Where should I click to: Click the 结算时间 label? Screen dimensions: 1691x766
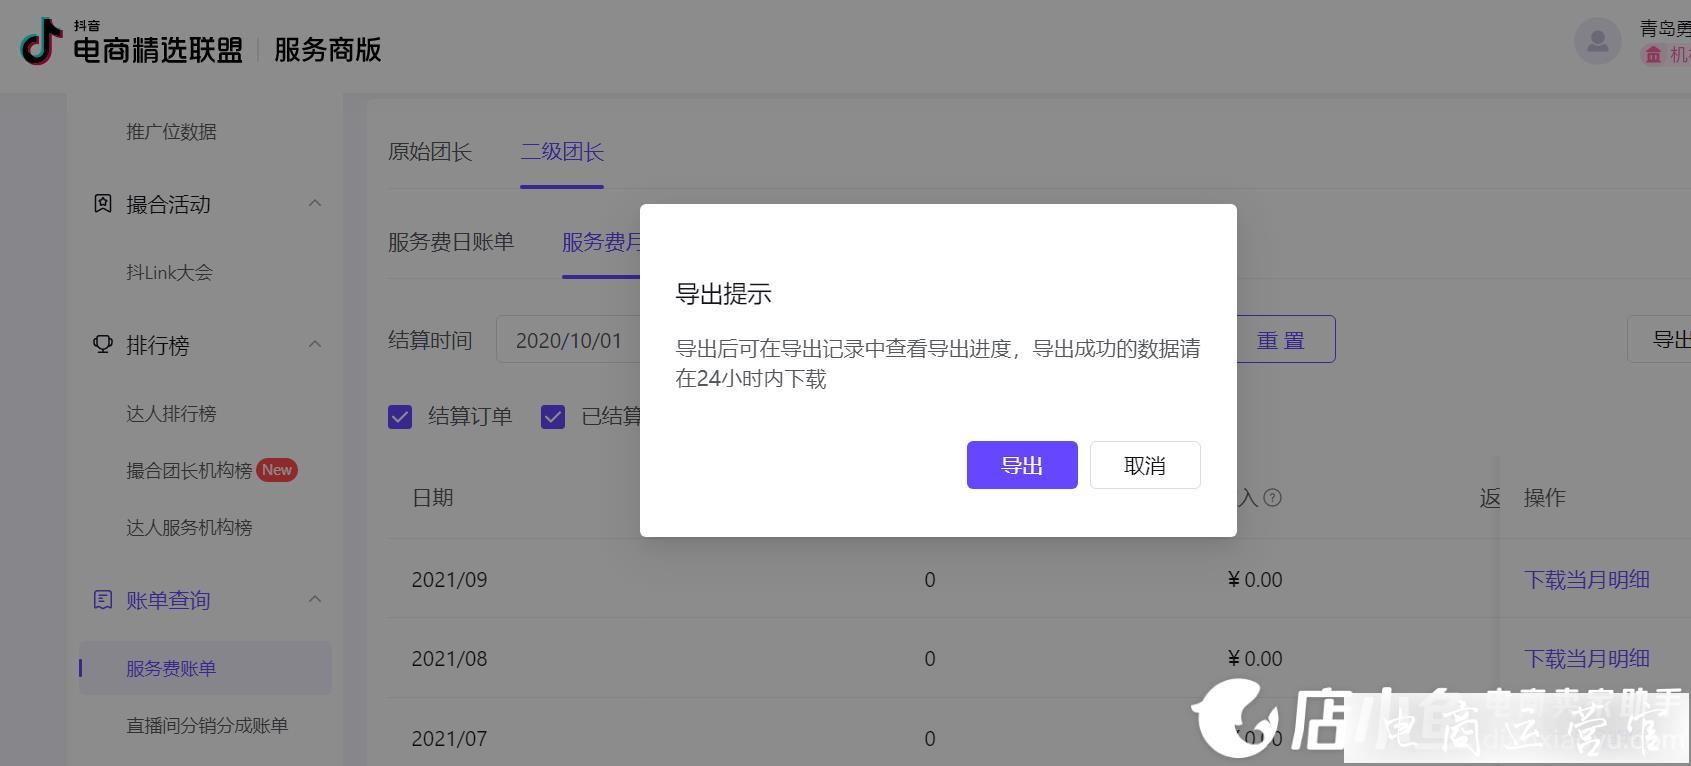point(430,340)
